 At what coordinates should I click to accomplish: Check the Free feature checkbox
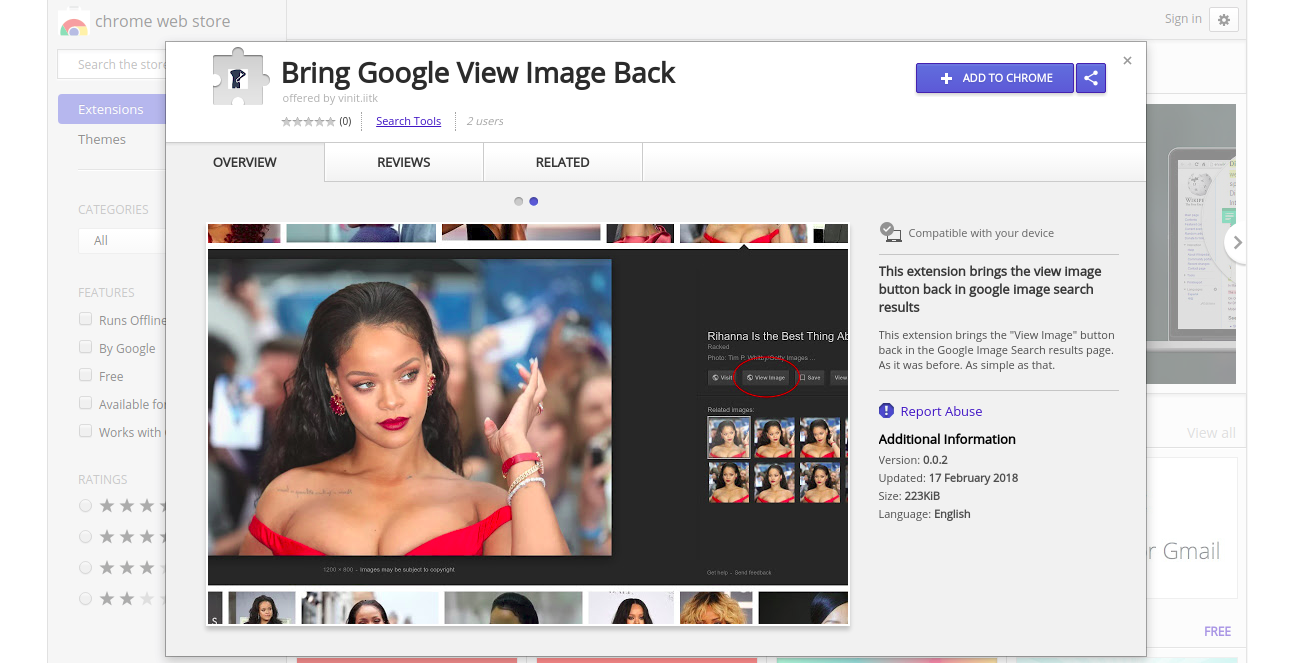tap(86, 376)
